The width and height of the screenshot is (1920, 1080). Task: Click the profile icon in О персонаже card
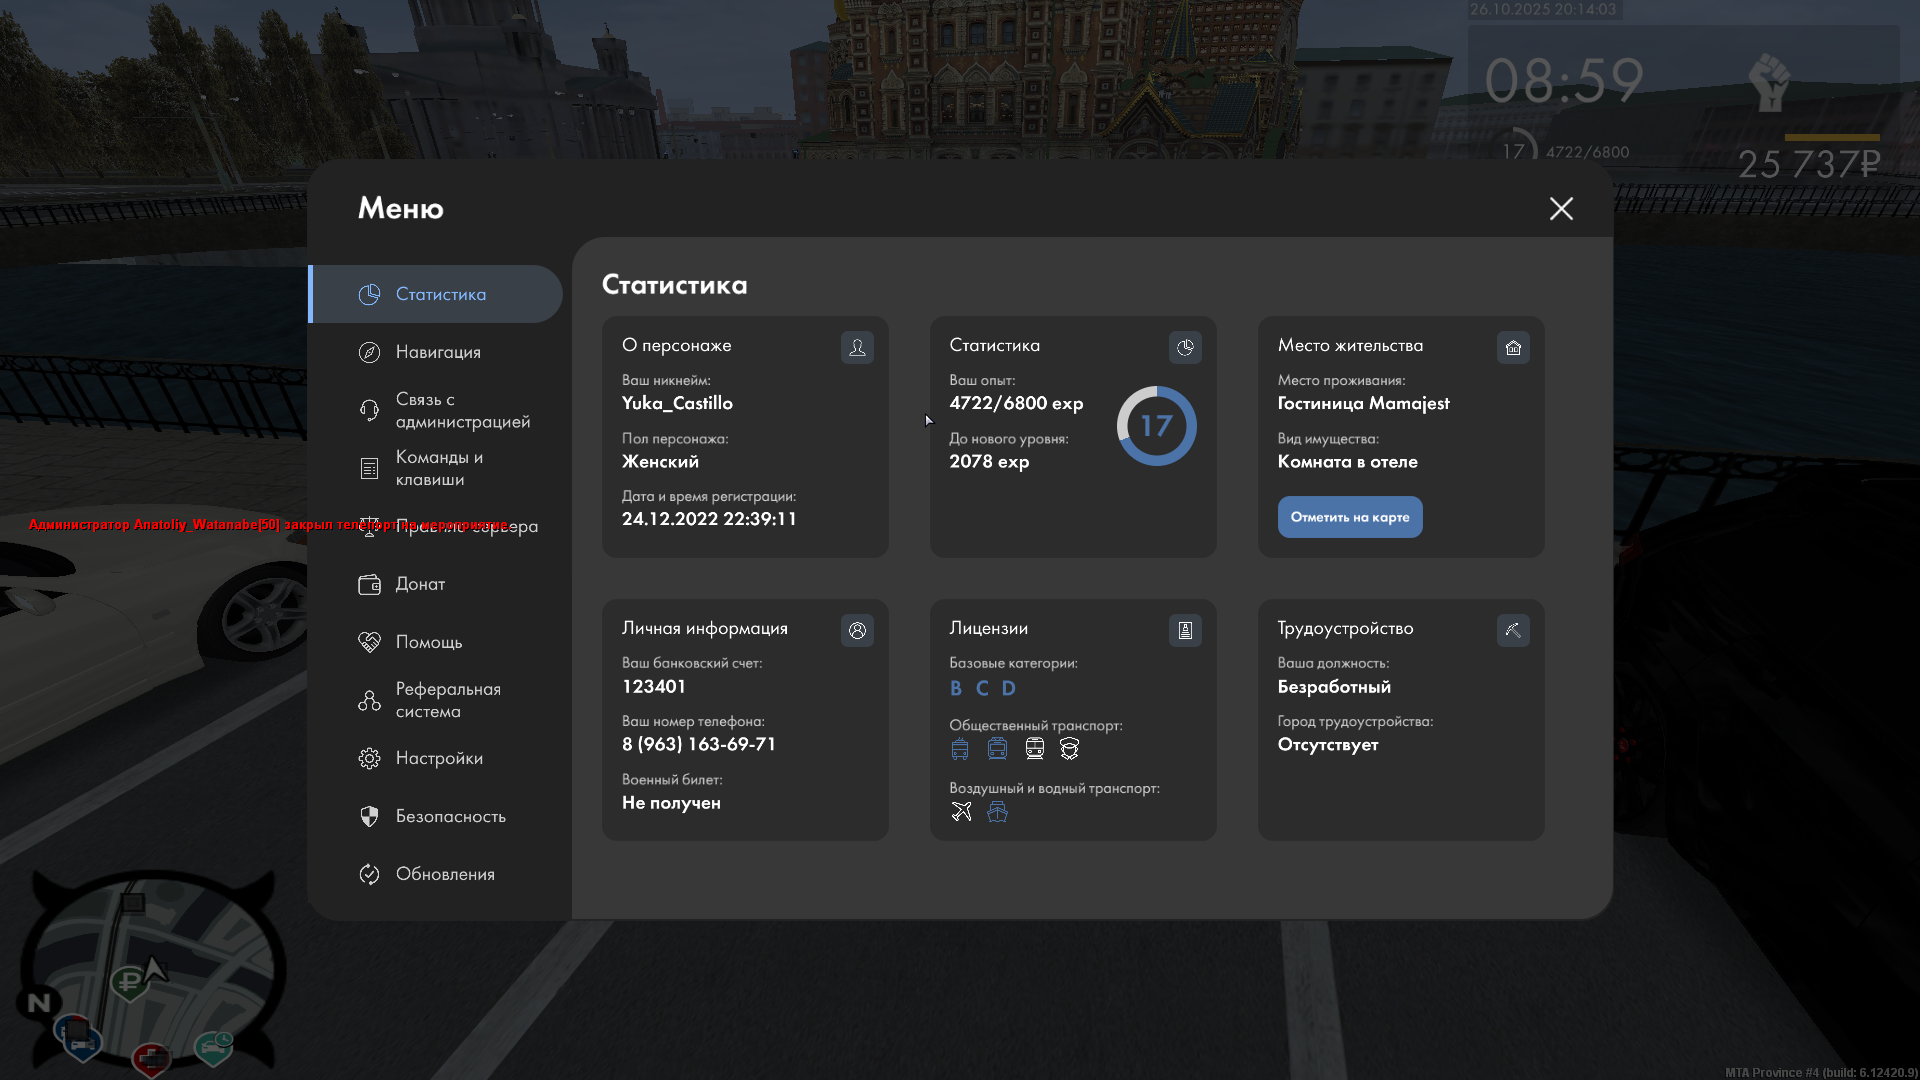click(857, 347)
